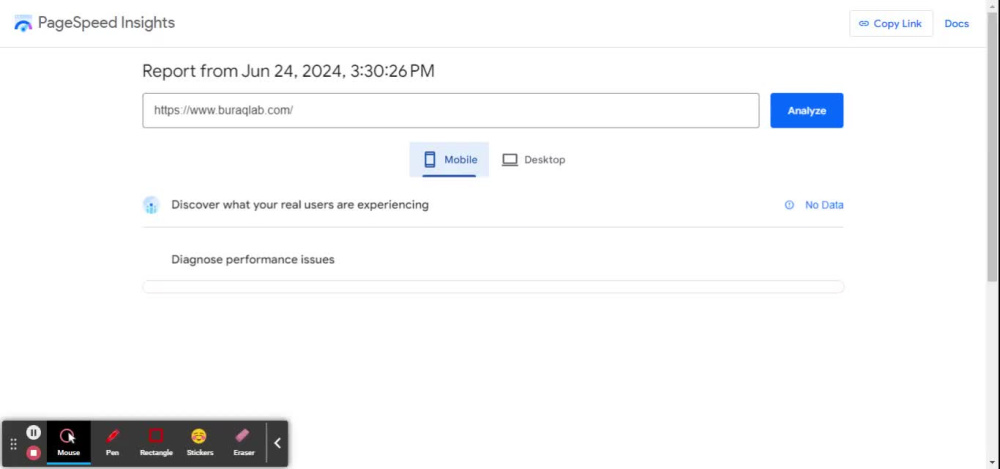Focus the URL input field
Image resolution: width=1000 pixels, height=469 pixels.
coord(451,110)
